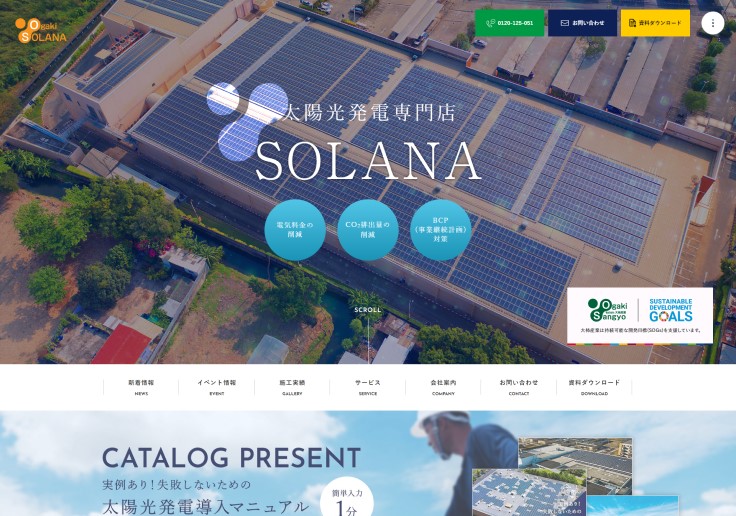Call the 0120-125-051 phone button
This screenshot has width=736, height=516.
click(509, 23)
